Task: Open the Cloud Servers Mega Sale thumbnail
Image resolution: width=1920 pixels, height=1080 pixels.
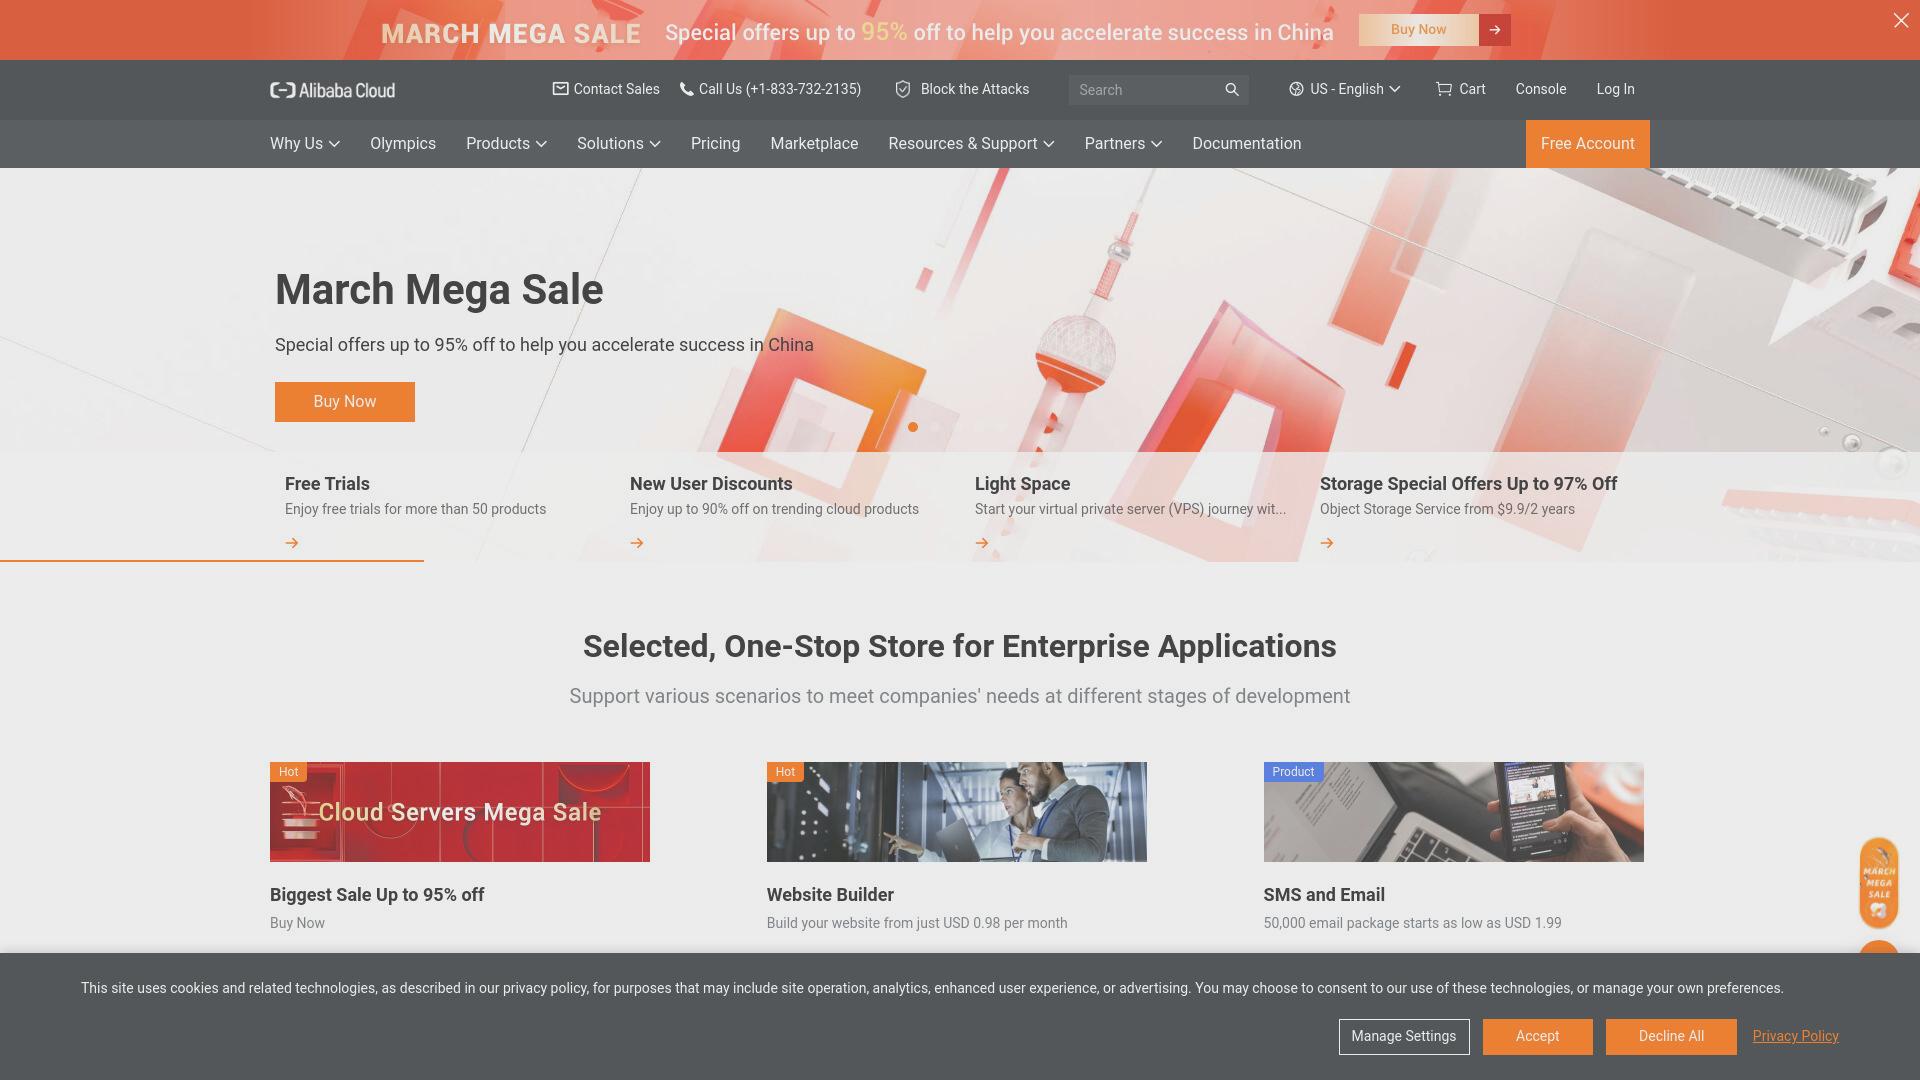Action: [460, 812]
